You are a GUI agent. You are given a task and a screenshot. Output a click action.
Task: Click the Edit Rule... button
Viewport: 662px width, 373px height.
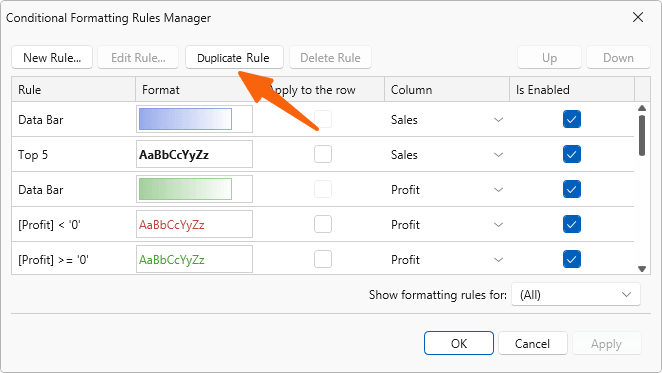pyautogui.click(x=138, y=57)
